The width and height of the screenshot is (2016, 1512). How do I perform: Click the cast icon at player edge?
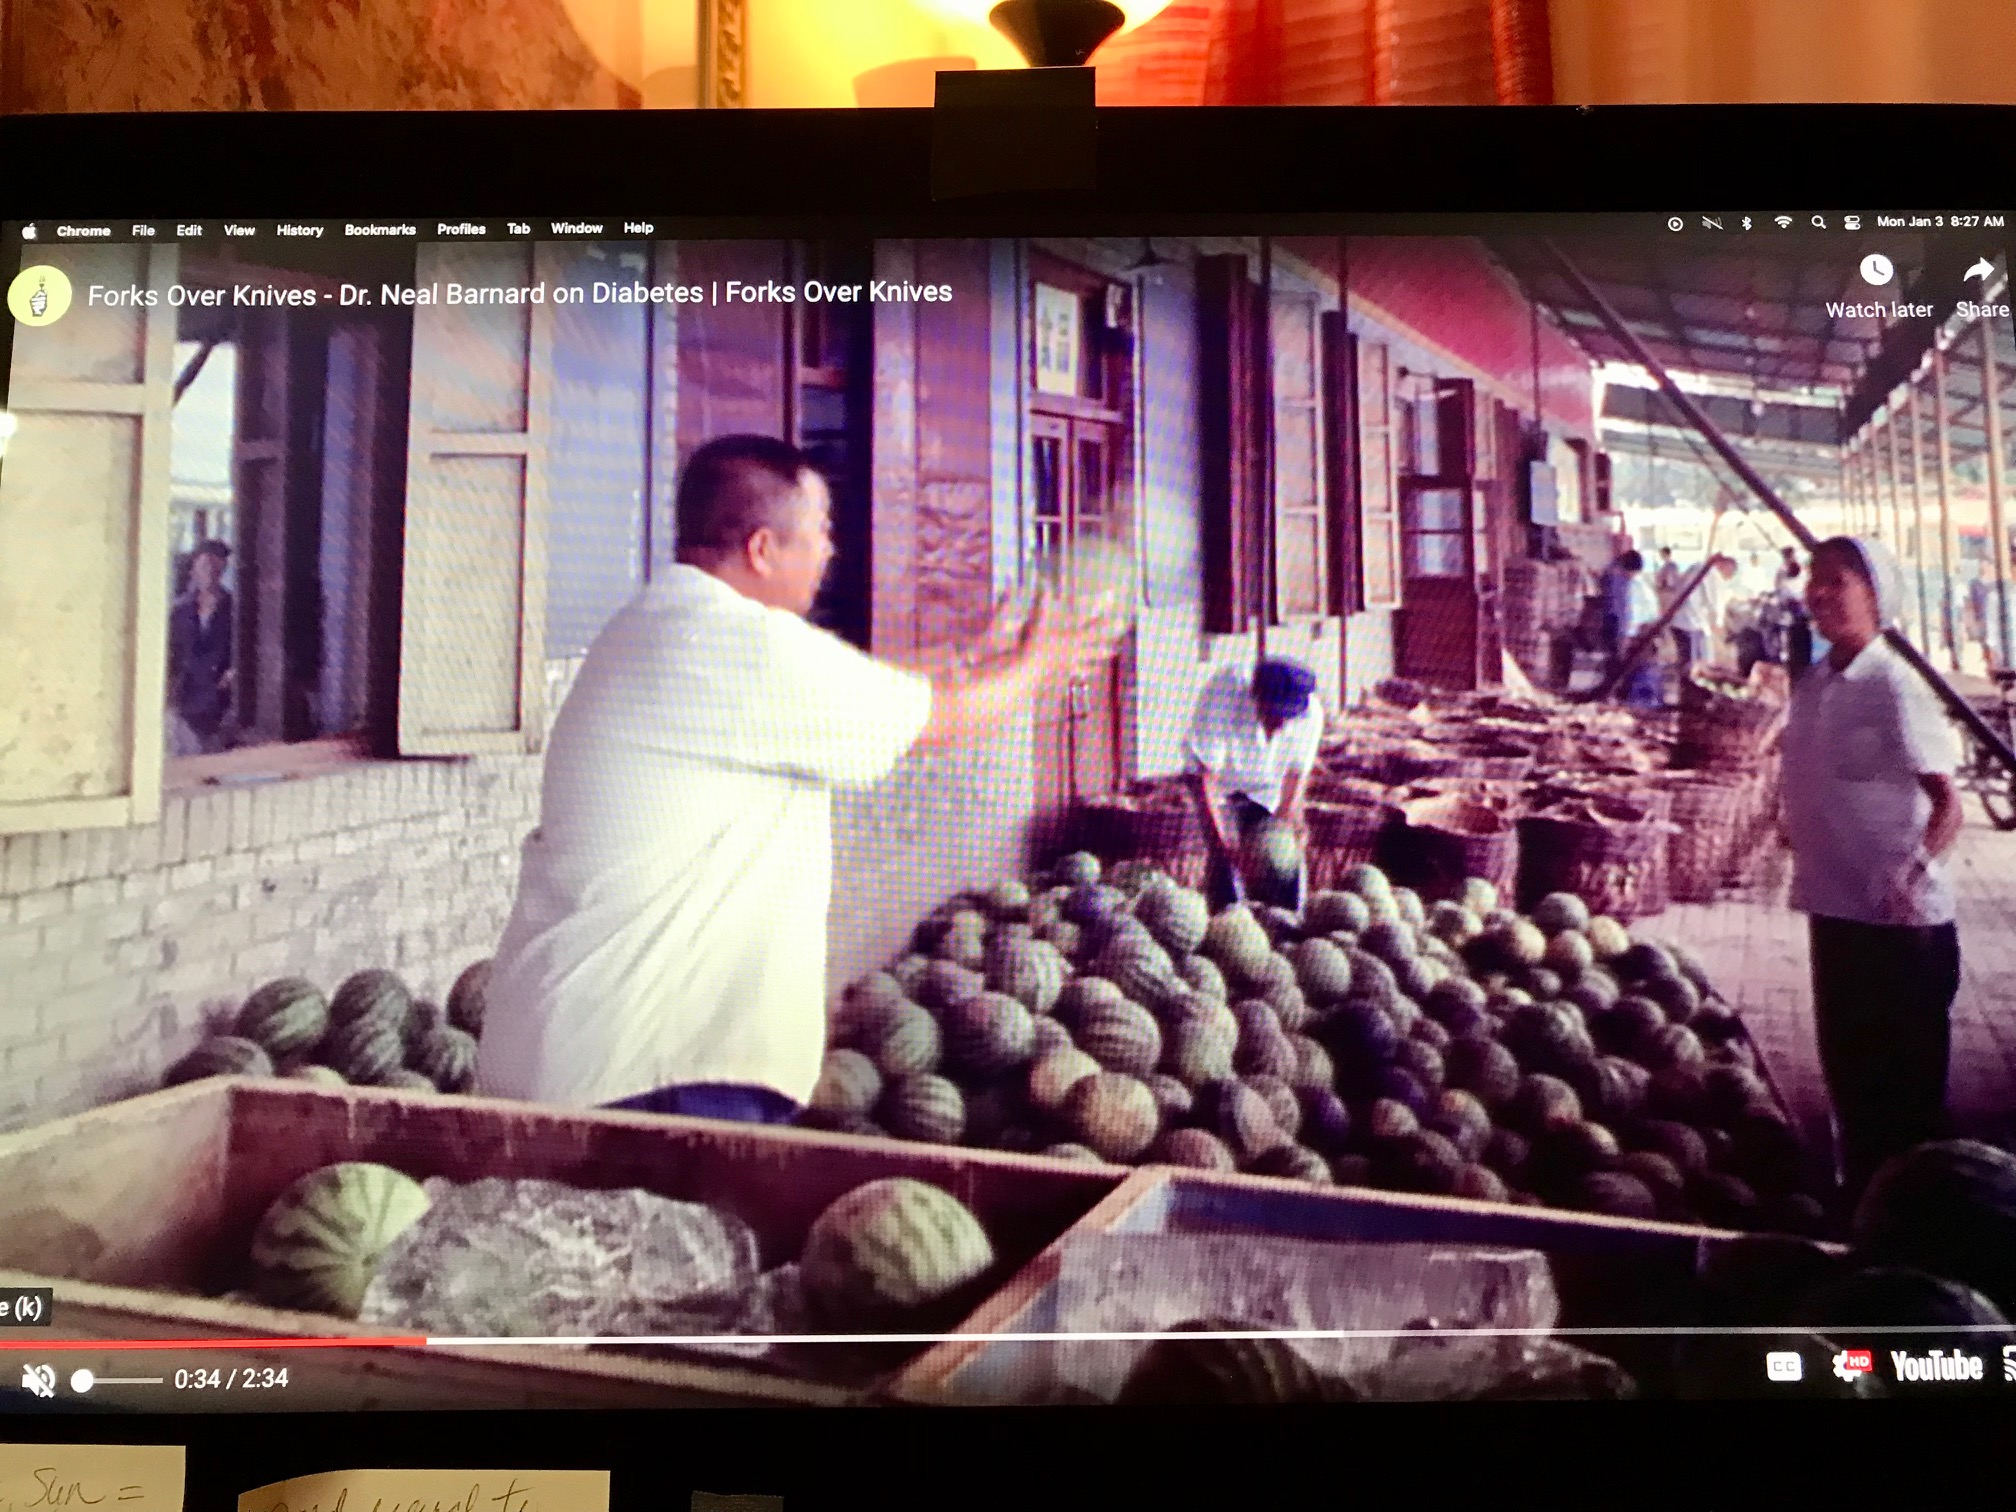(2008, 1364)
